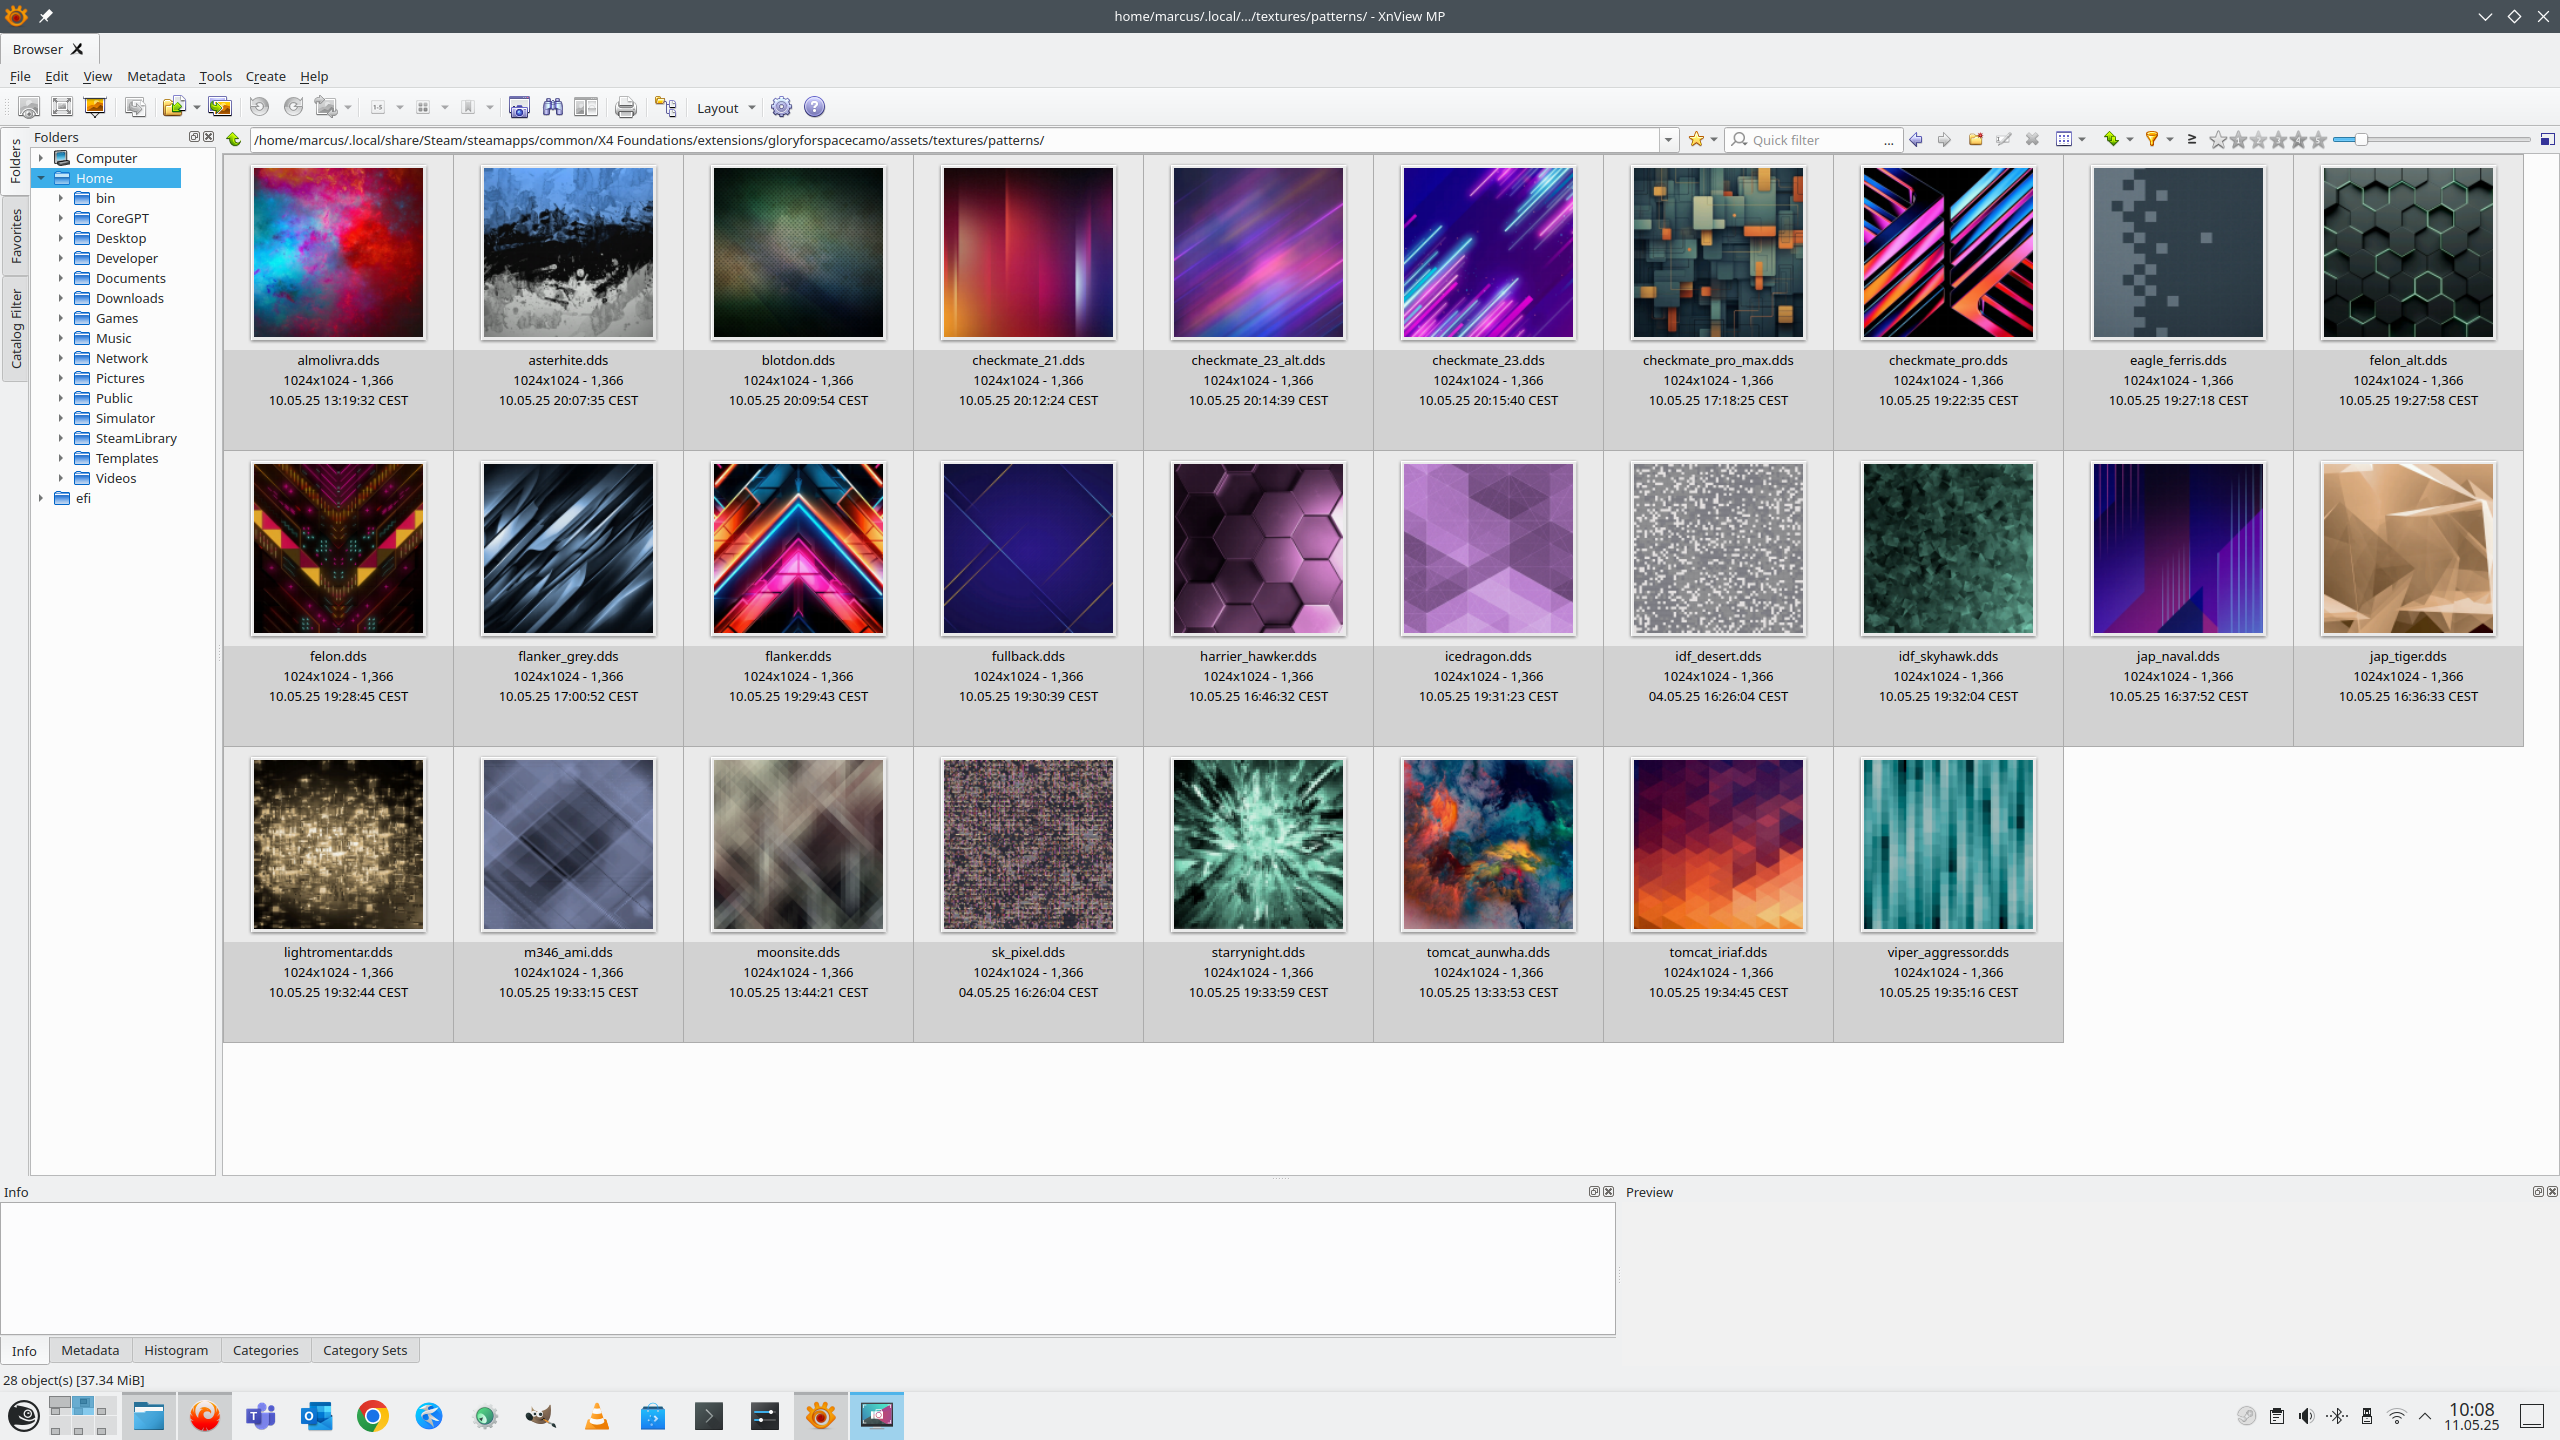2560x1440 pixels.
Task: Select the flanker.dds thumbnail
Action: [798, 549]
